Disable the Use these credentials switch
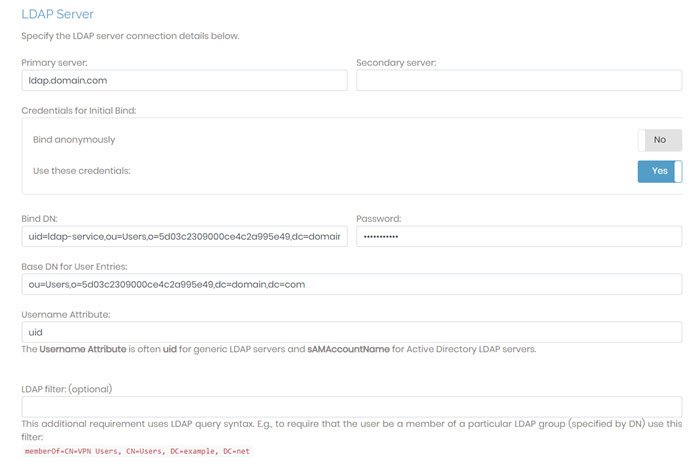The width and height of the screenshot is (699, 467). click(x=659, y=171)
